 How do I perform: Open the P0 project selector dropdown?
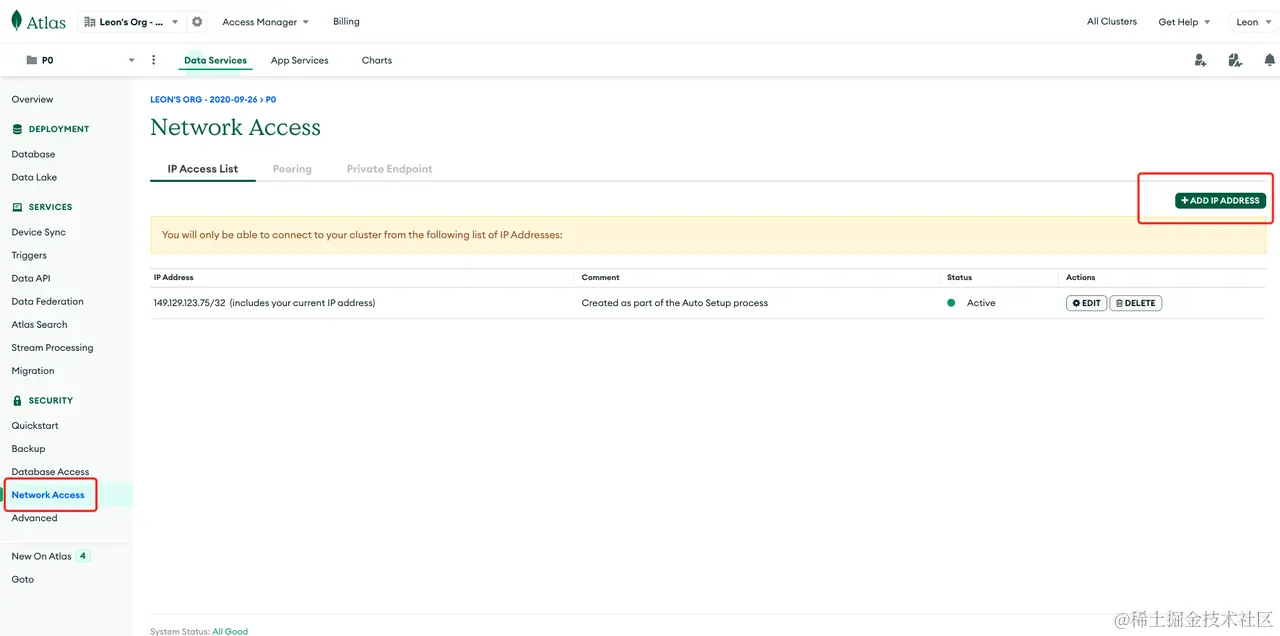tap(78, 60)
